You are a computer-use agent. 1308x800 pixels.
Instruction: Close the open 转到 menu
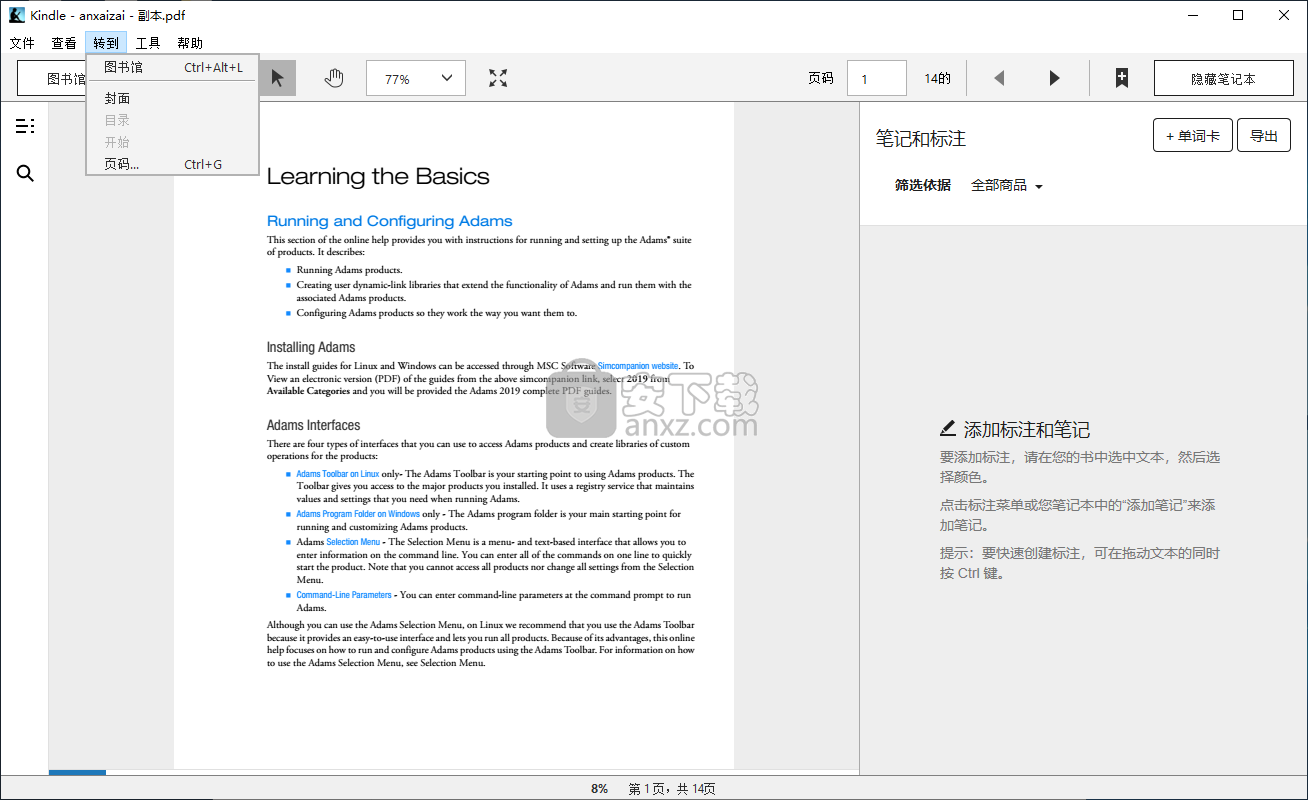[106, 43]
